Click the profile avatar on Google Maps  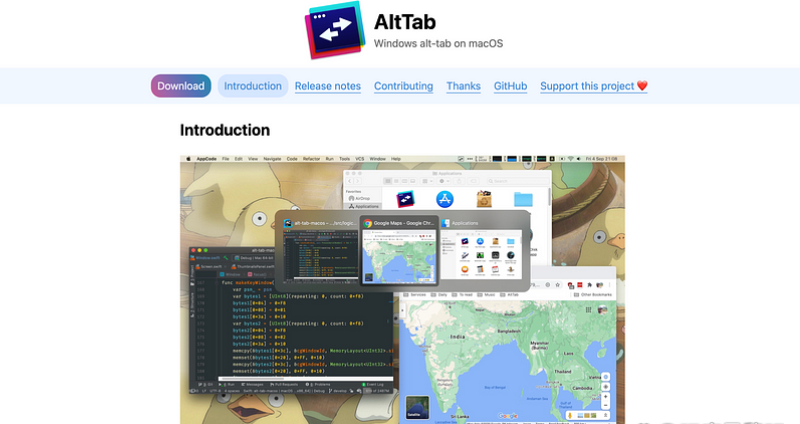[x=602, y=310]
